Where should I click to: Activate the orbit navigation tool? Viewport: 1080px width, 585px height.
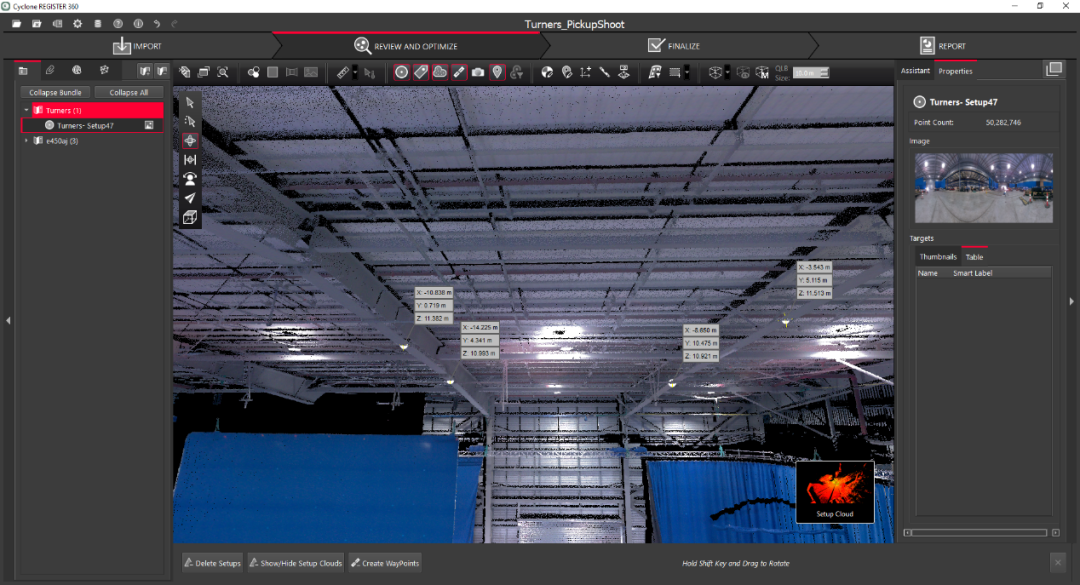click(190, 140)
